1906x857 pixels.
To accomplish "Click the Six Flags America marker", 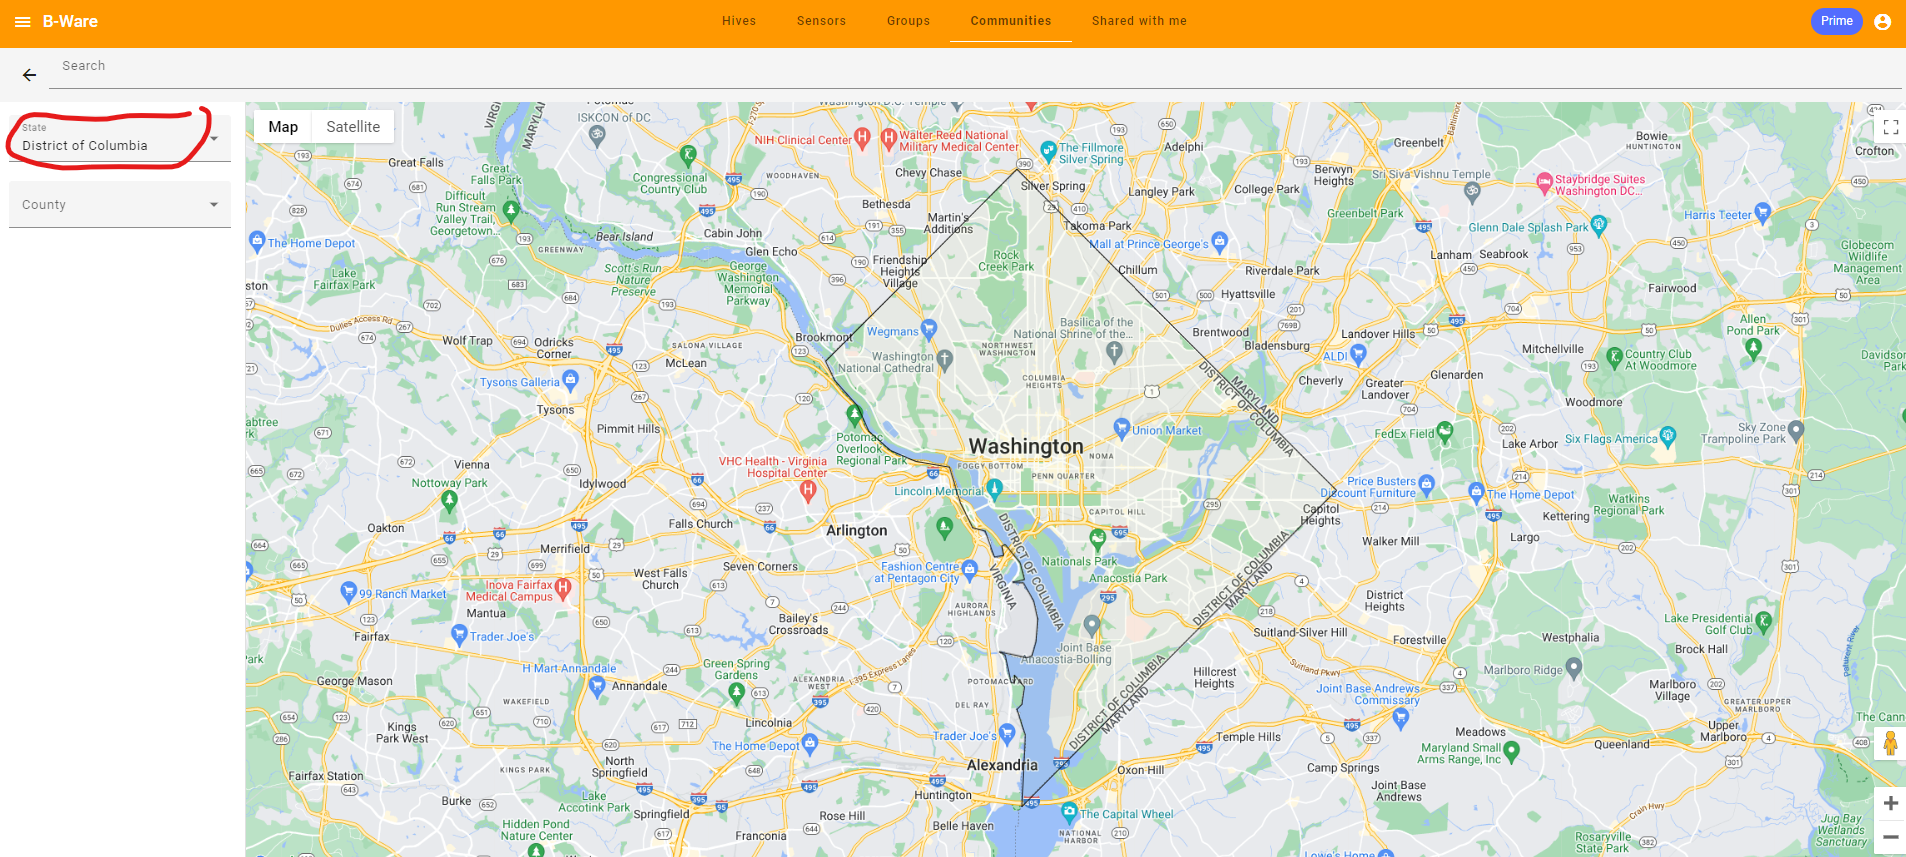I will click(x=1667, y=436).
